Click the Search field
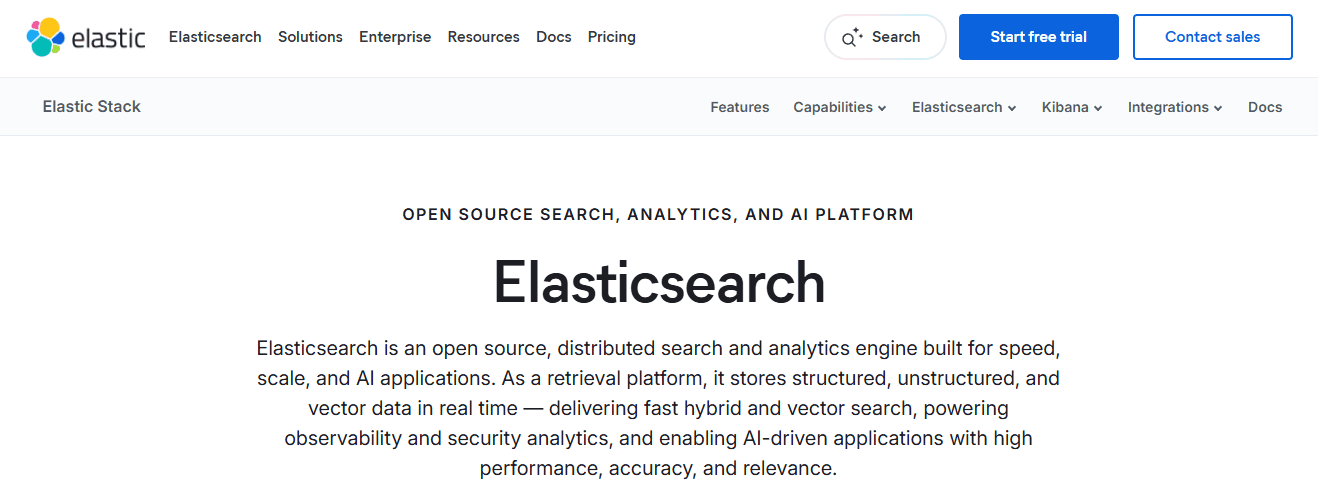Viewport: 1318px width, 499px height. (x=885, y=37)
